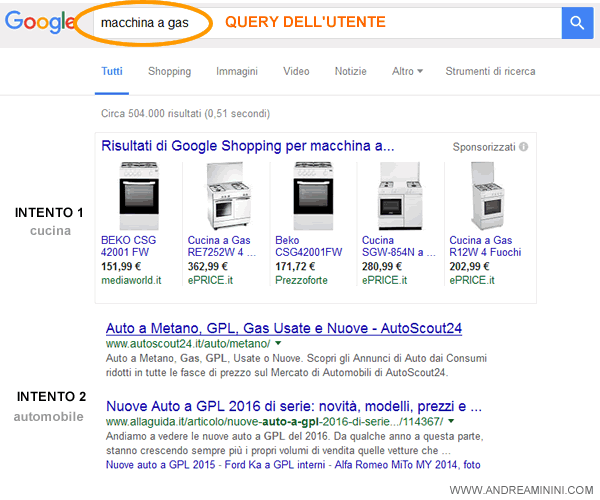Expand the Altro dropdown menu

tap(407, 71)
